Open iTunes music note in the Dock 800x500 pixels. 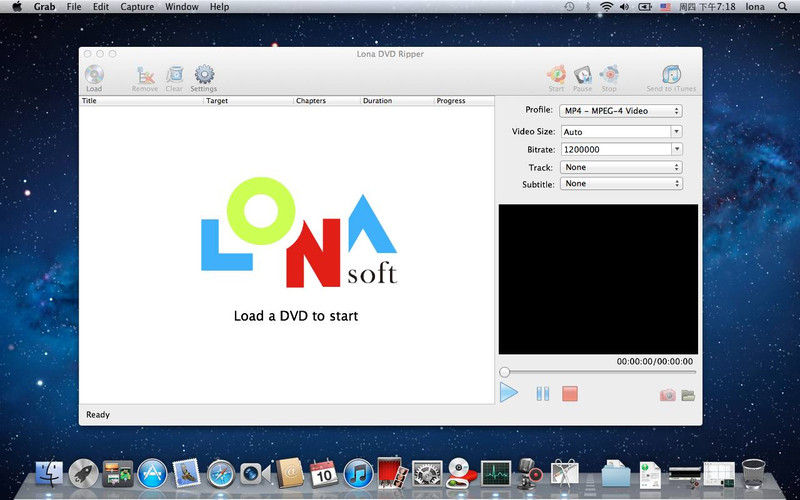point(359,473)
